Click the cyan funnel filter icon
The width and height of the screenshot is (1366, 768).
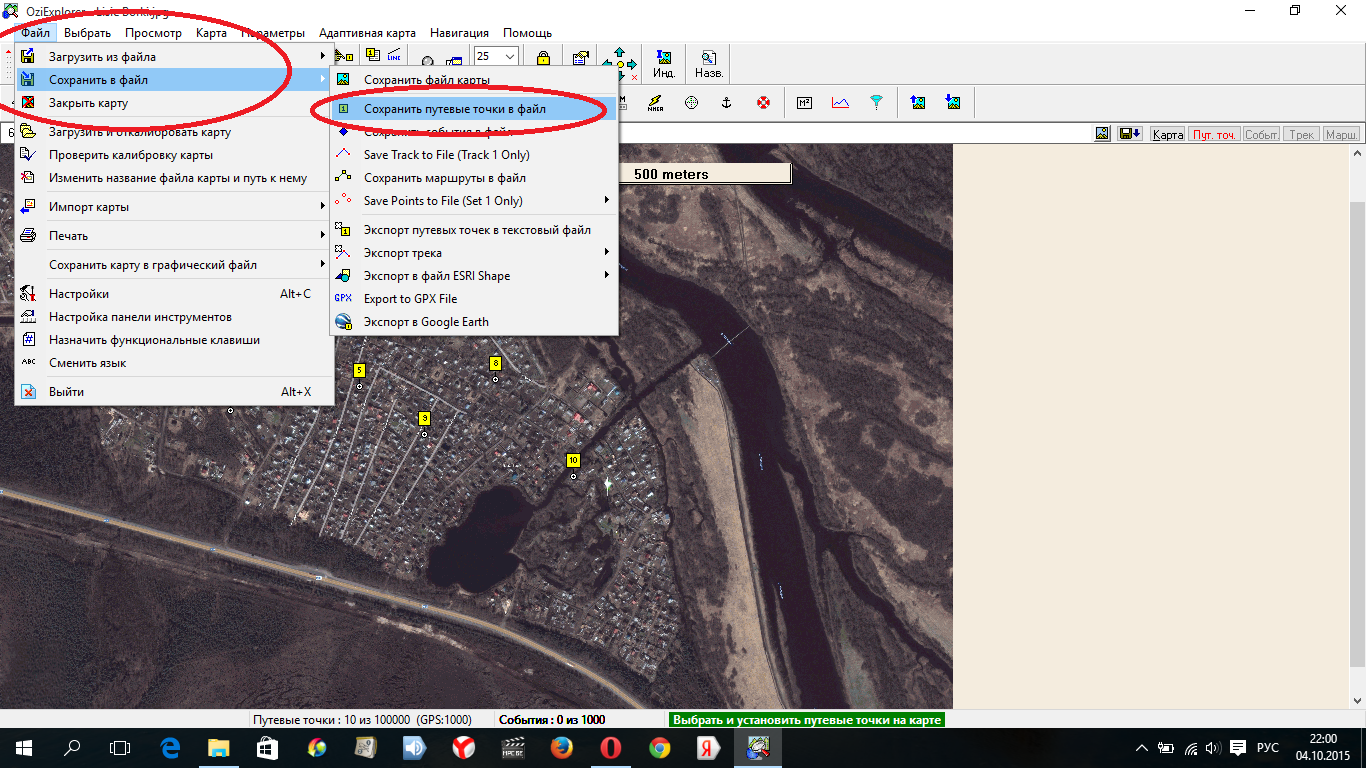tap(876, 102)
